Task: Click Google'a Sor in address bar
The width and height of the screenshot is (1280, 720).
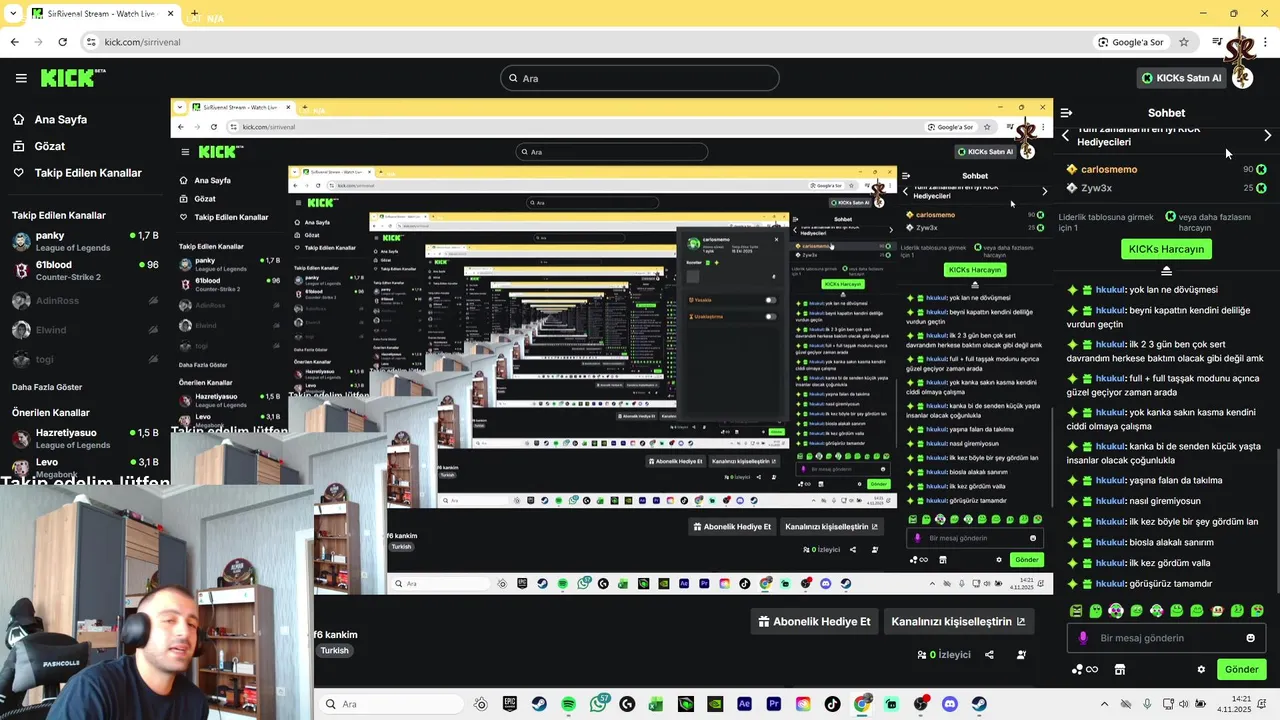Action: coord(1130,42)
